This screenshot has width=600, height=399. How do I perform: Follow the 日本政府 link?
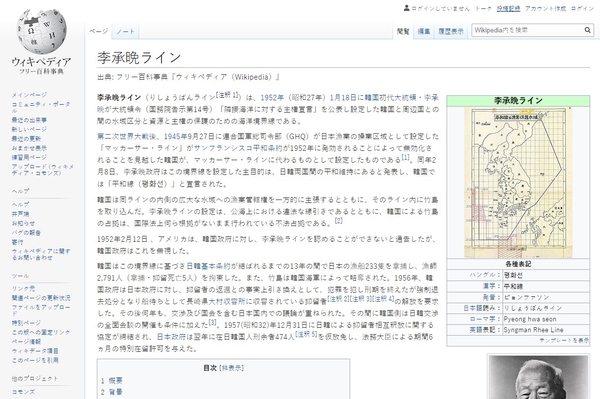pos(171,337)
